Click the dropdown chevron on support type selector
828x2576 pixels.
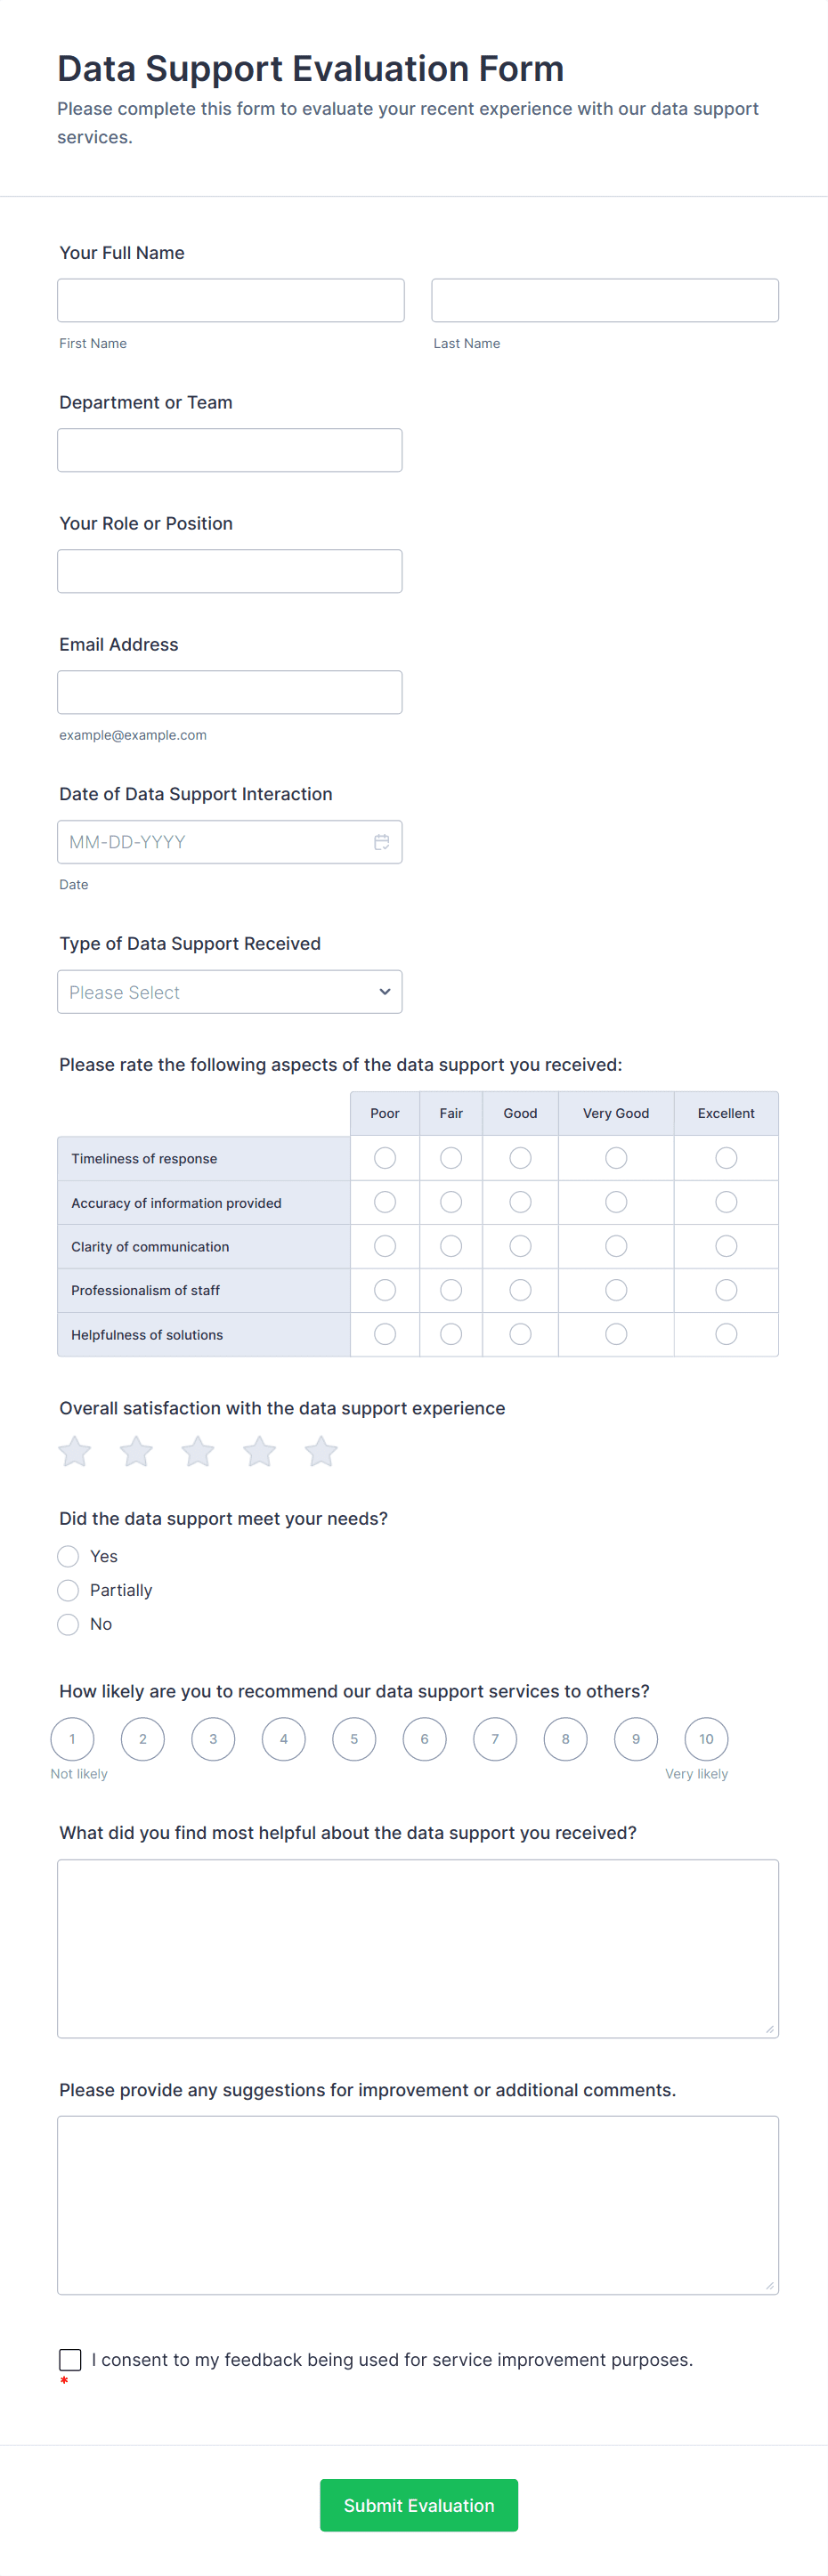click(384, 991)
